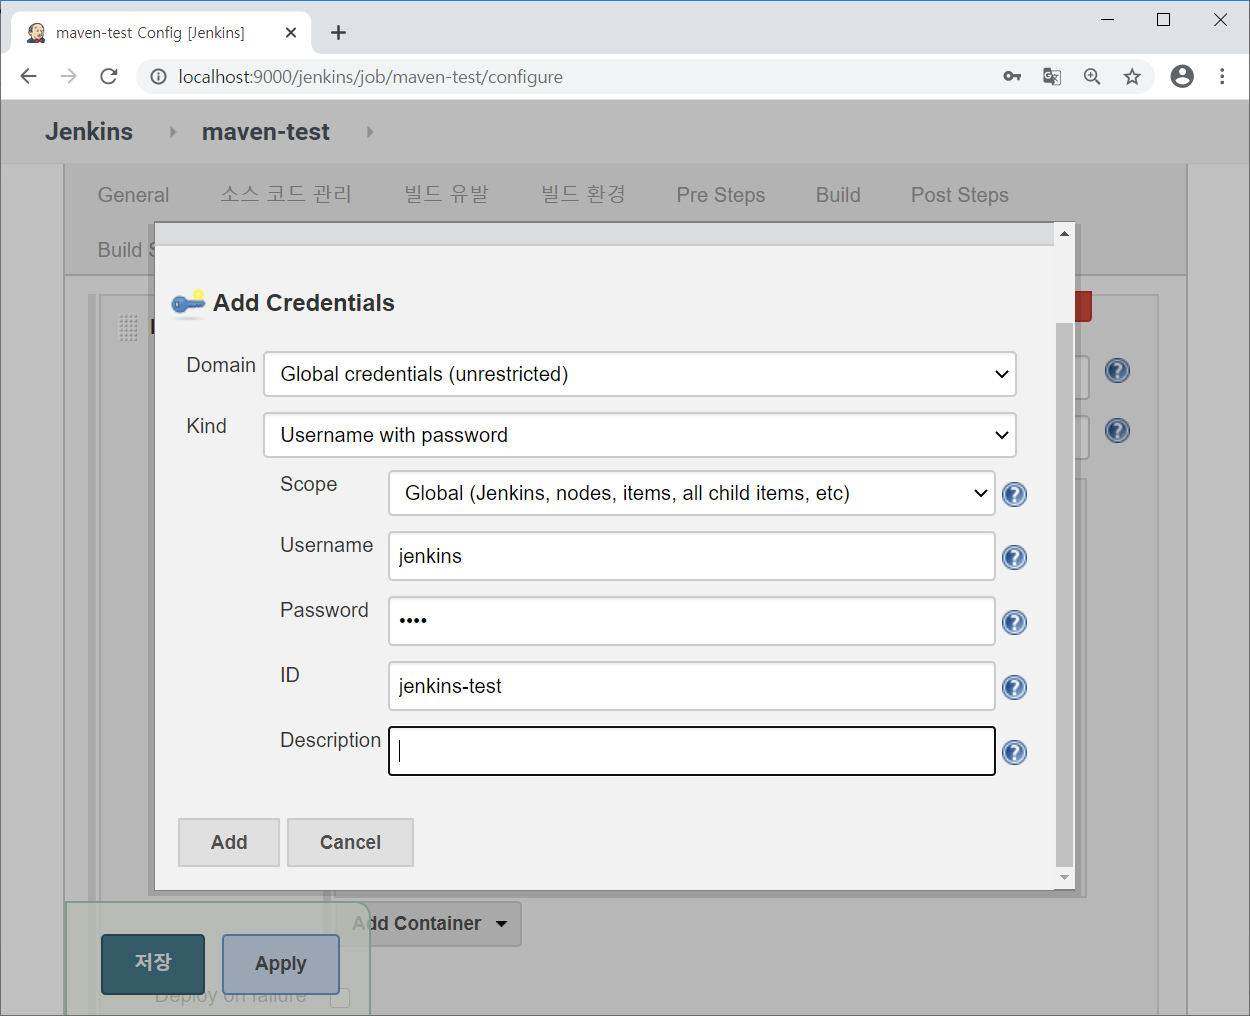This screenshot has width=1250, height=1016.
Task: Click the help icon to the right of the Kind dropdown
Action: click(x=1117, y=430)
